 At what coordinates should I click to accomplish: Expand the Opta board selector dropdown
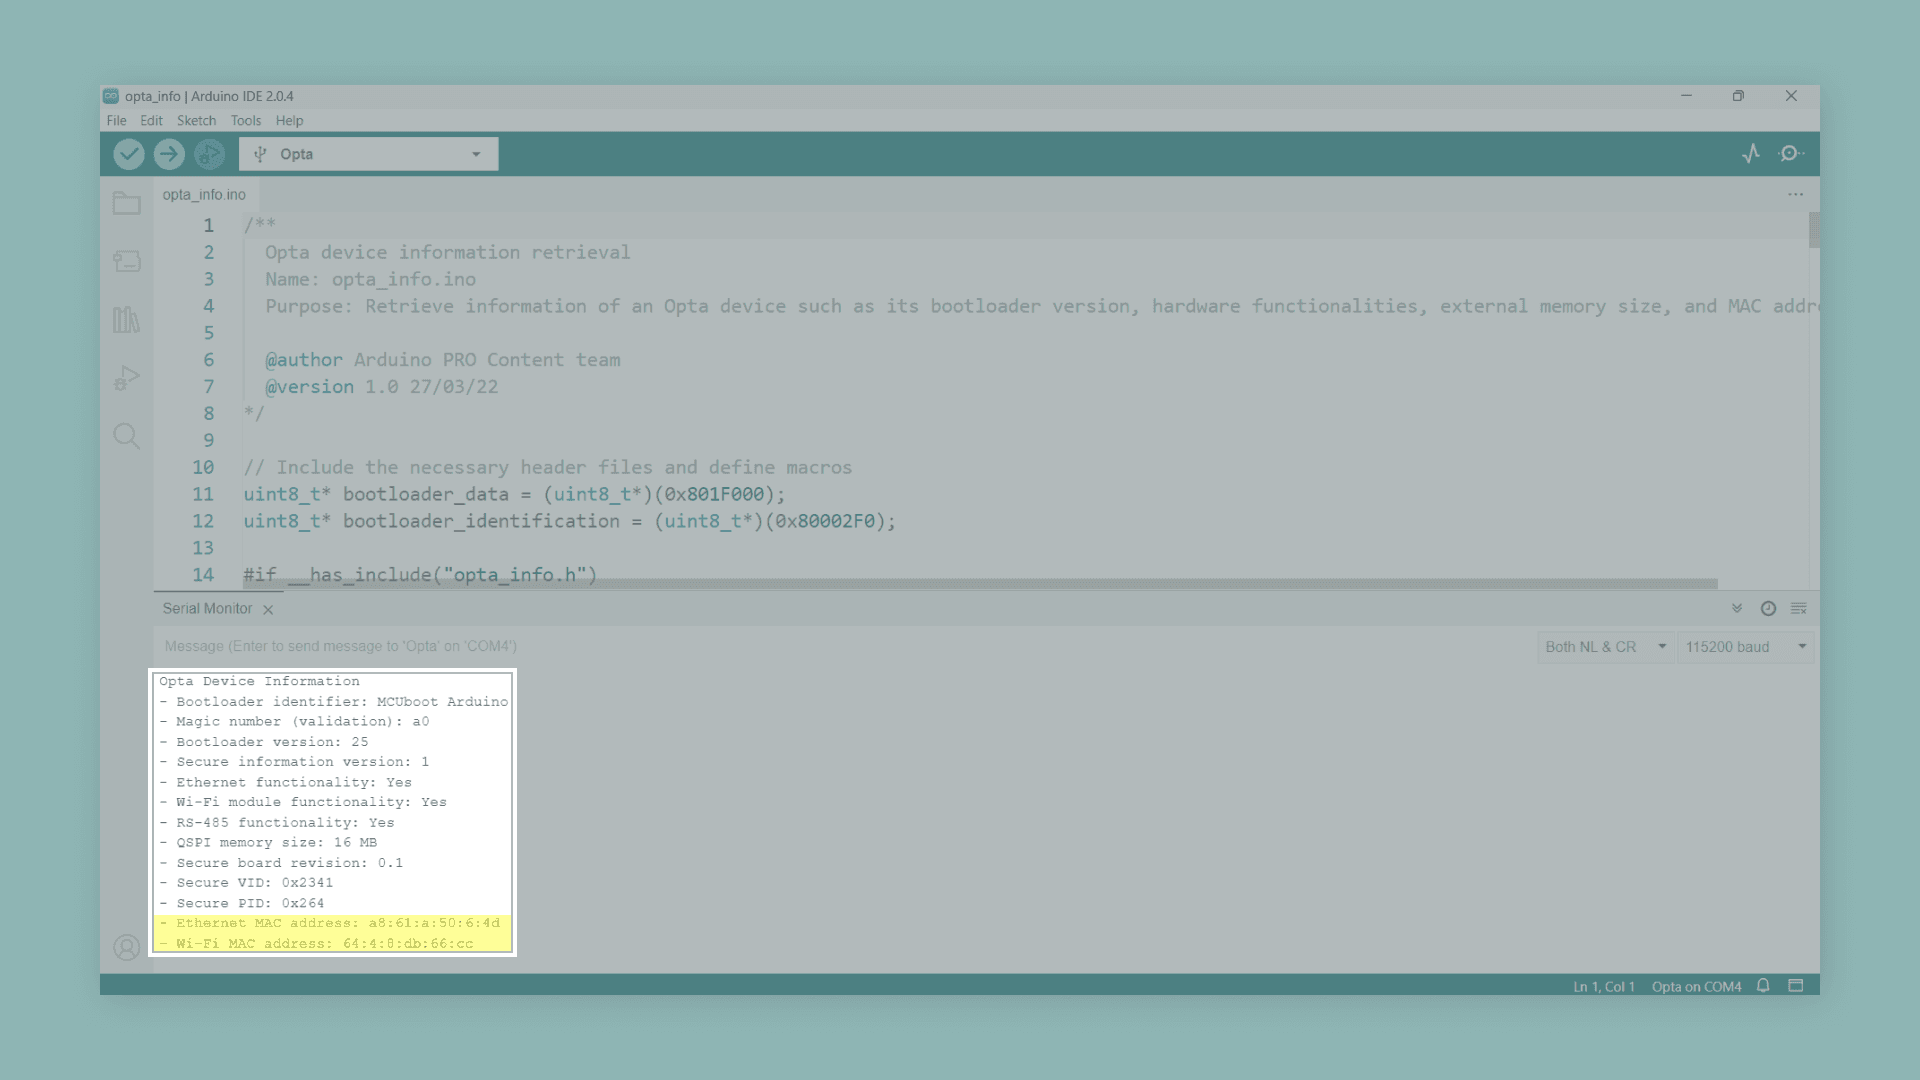coord(369,154)
